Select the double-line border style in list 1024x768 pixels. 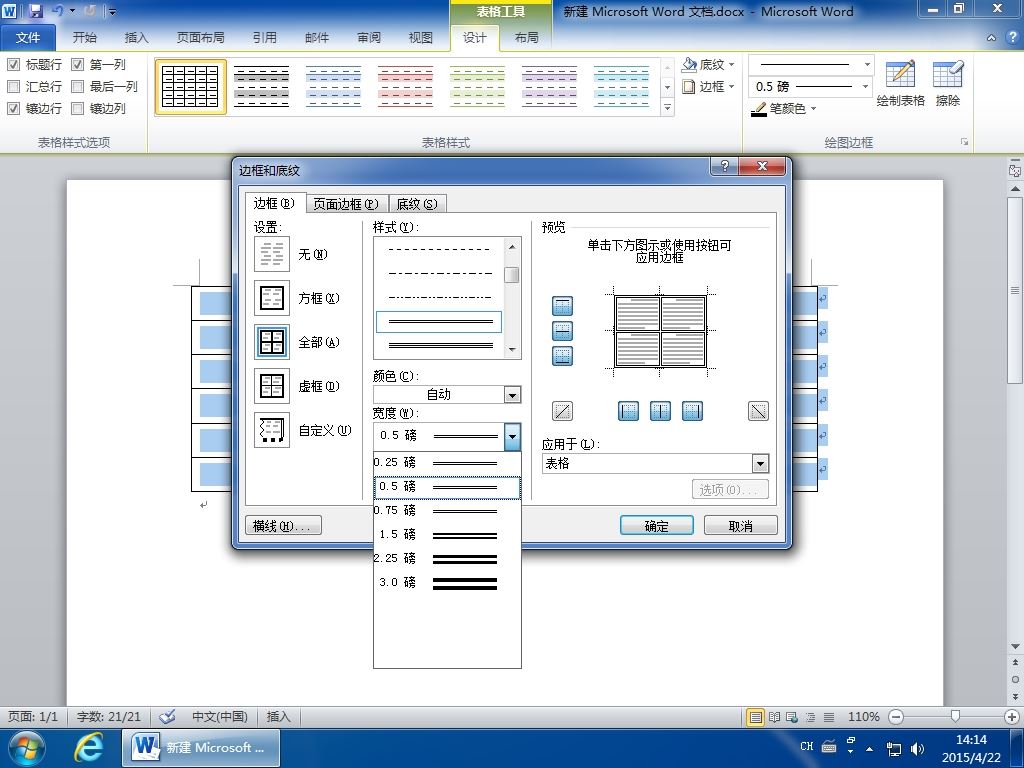(440, 321)
